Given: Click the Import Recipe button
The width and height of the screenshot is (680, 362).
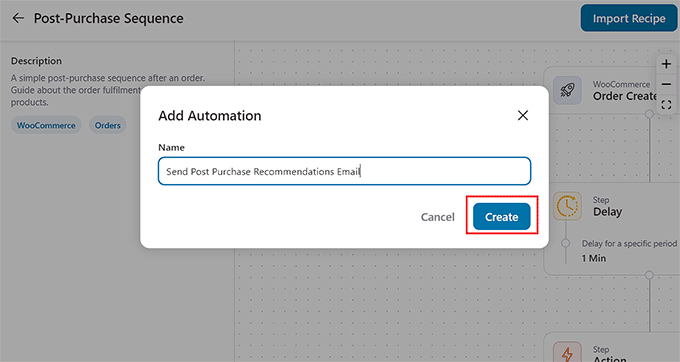Looking at the screenshot, I should tap(629, 18).
